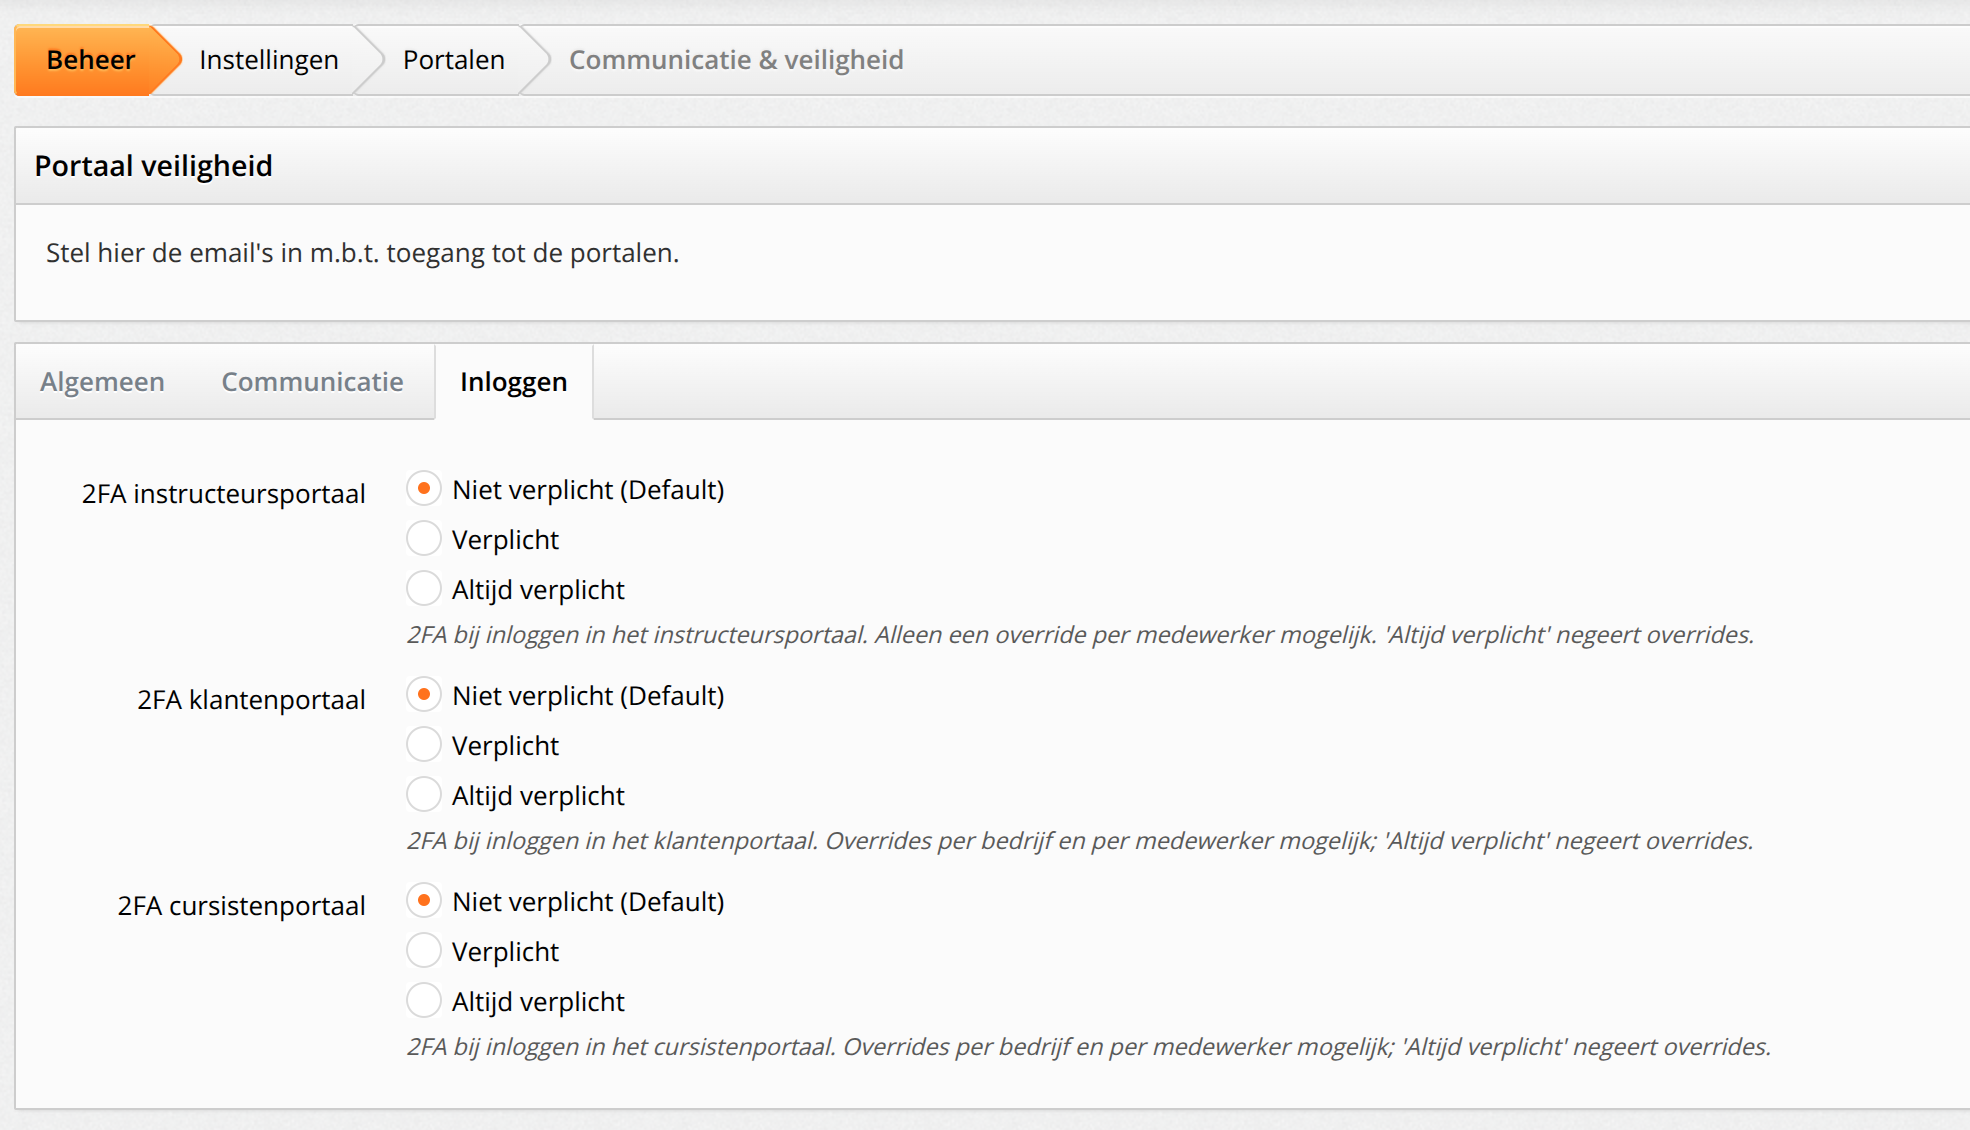
Task: Choose Altijd verplicht for 2FA cursistenportaal
Action: coord(424,1001)
